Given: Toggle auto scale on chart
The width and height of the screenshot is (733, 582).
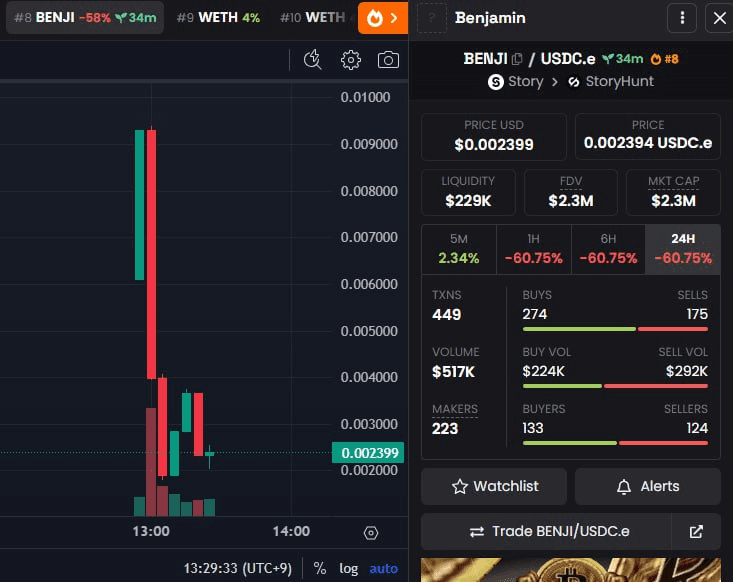Looking at the screenshot, I should coord(383,568).
